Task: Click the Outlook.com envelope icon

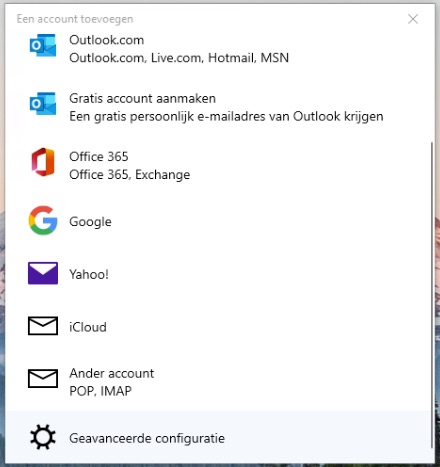Action: click(43, 45)
